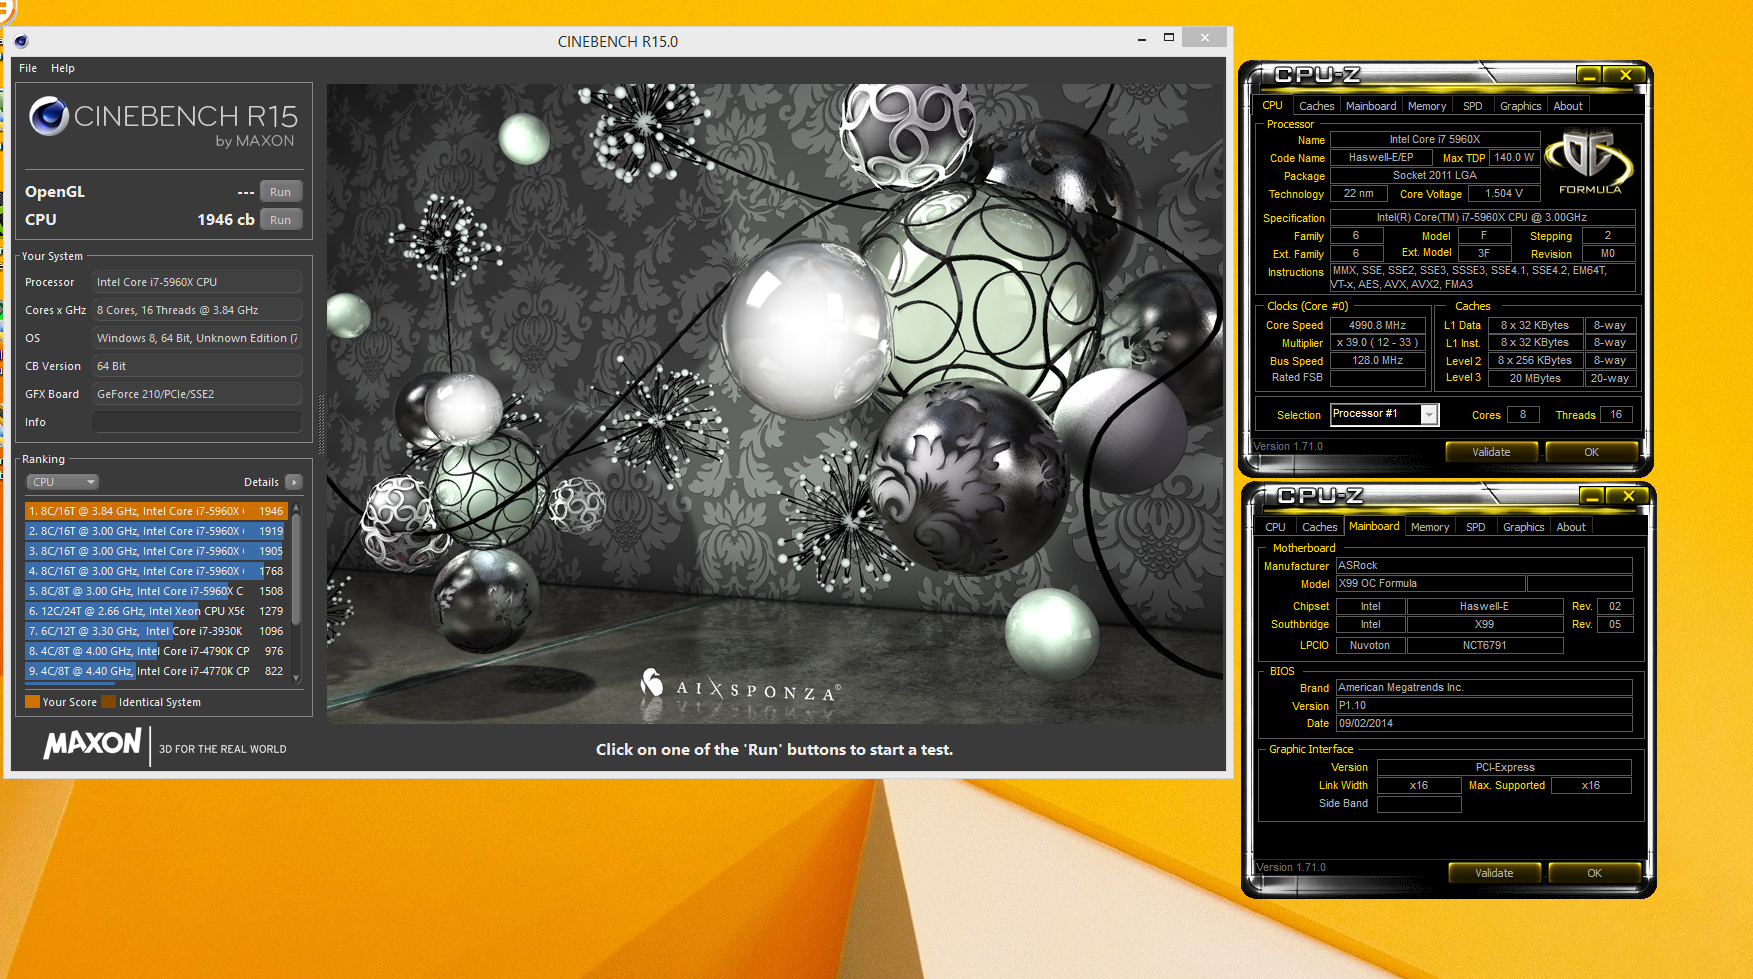The height and width of the screenshot is (979, 1753).
Task: Open the File menu in Cinebench
Action: pyautogui.click(x=28, y=68)
